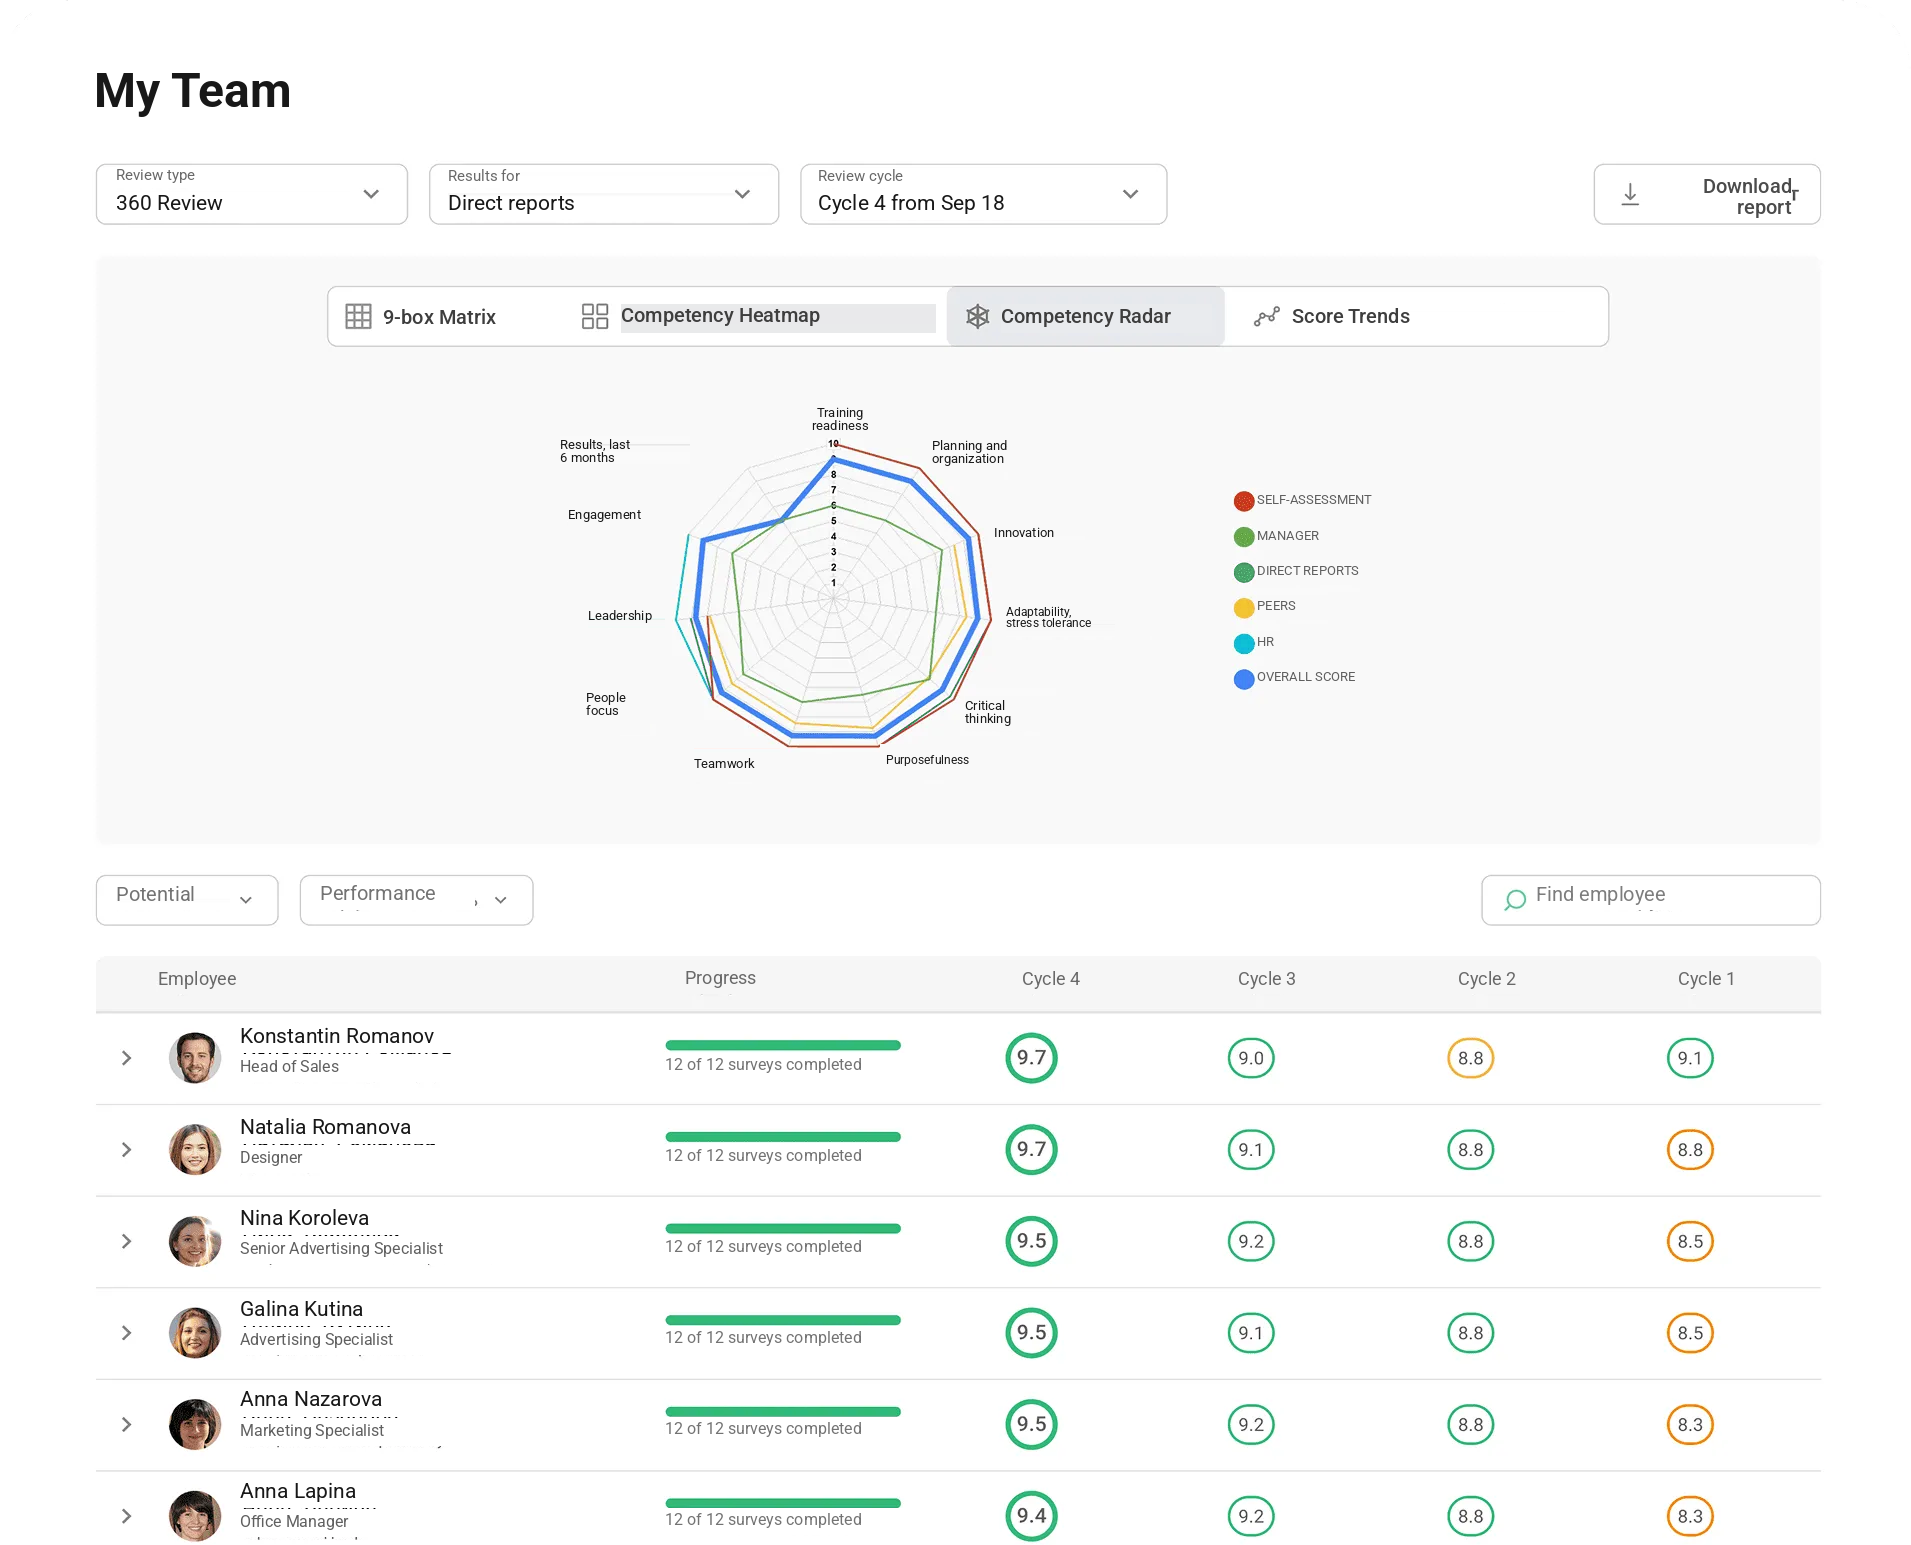Open the Review cycle dropdown
1911x1545 pixels.
coord(984,194)
